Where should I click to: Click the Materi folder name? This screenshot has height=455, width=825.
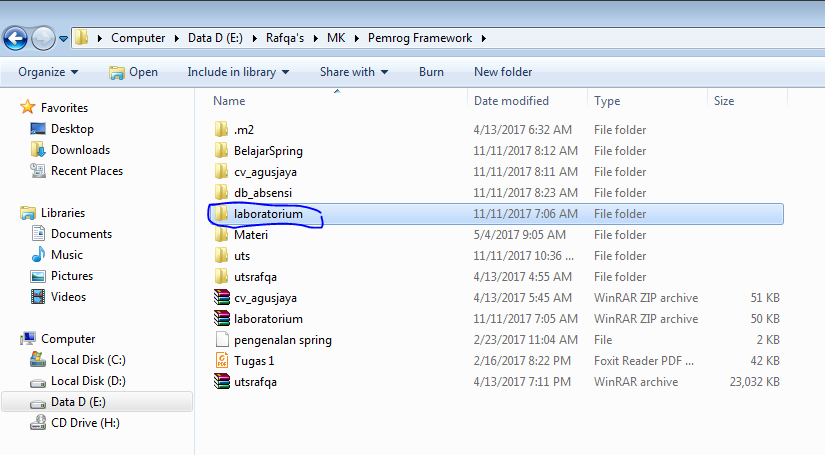[251, 235]
